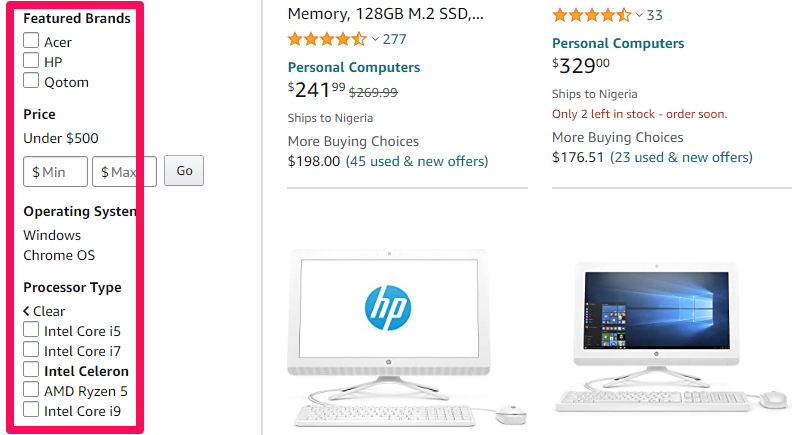
Task: Click the Min price input field
Action: pyautogui.click(x=56, y=172)
